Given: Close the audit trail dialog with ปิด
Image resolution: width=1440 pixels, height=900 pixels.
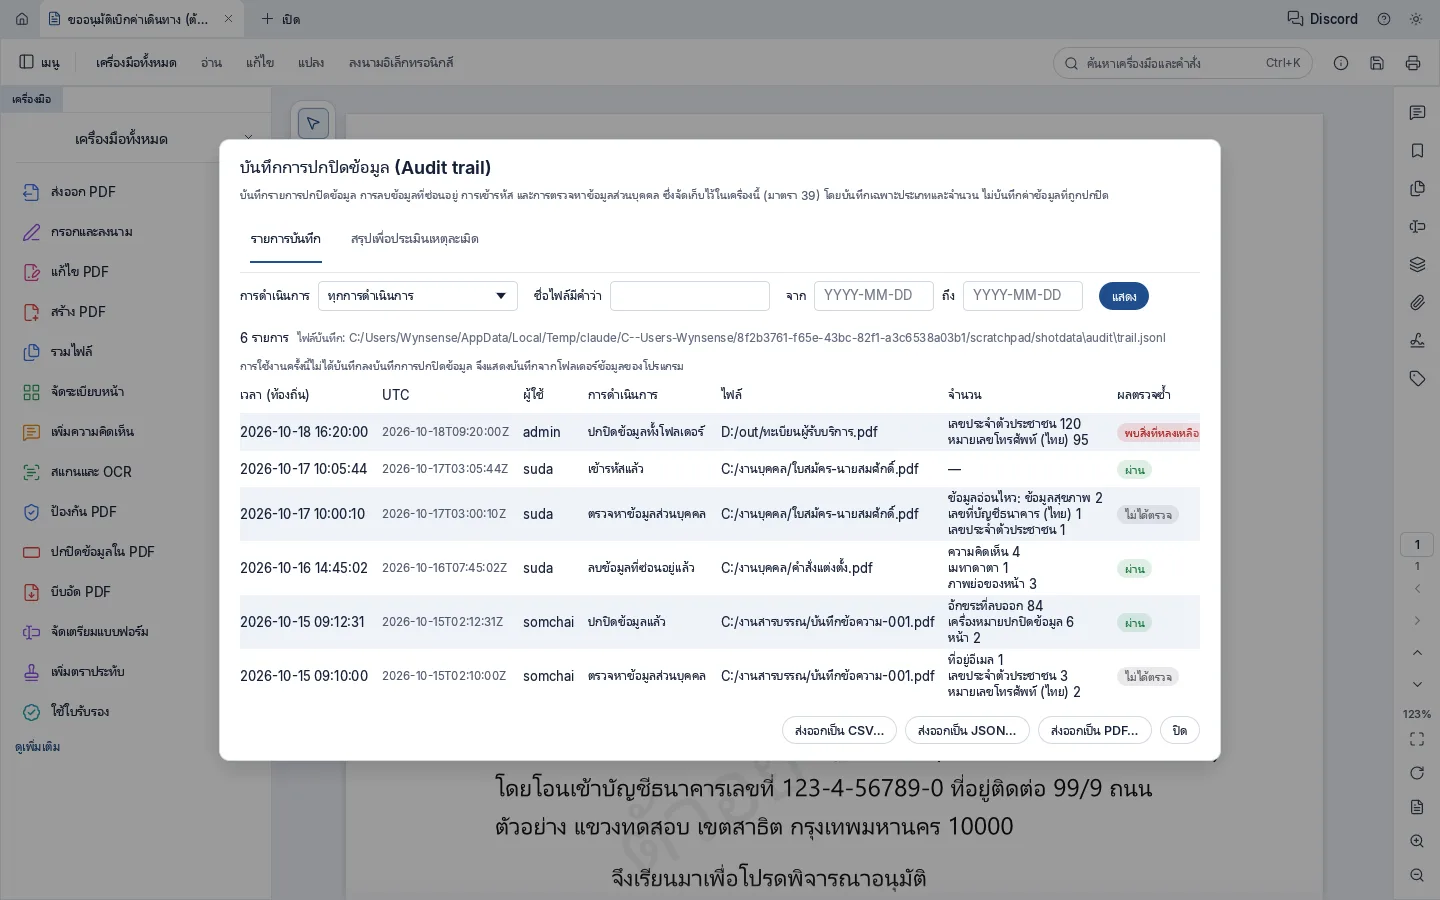Looking at the screenshot, I should coord(1180,731).
